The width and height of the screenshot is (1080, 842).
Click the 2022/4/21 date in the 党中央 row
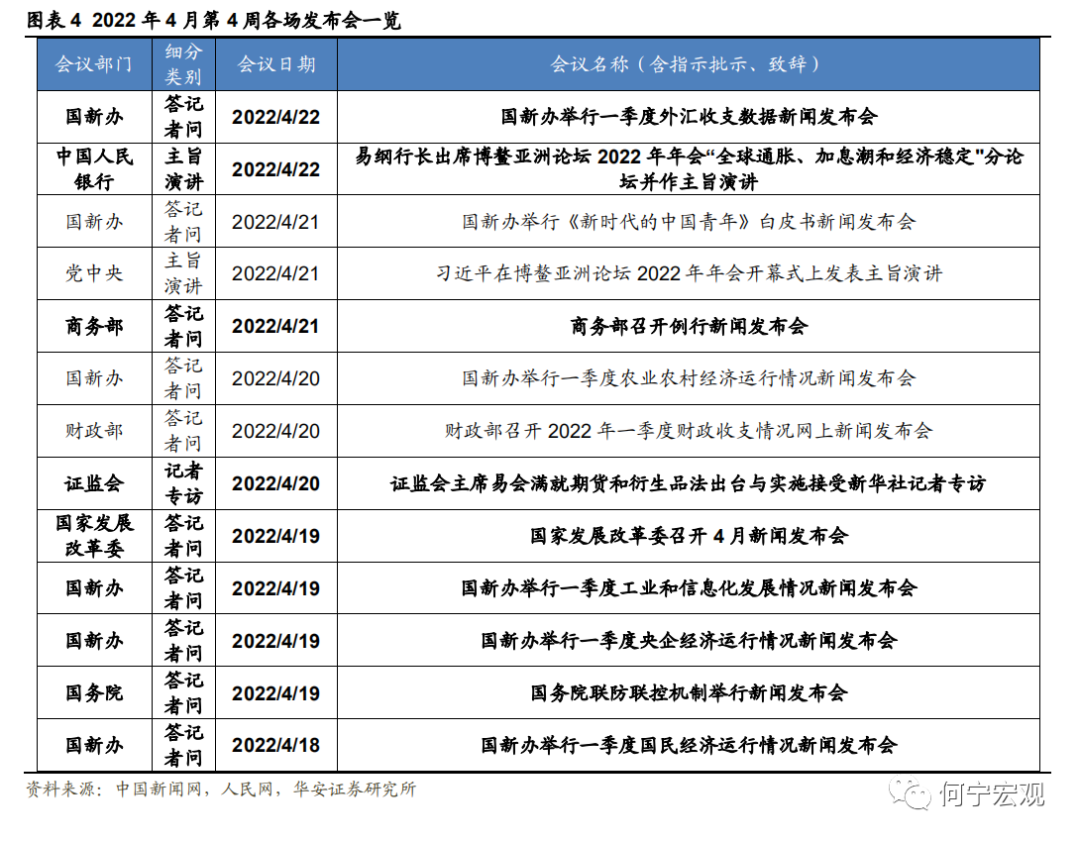276,274
